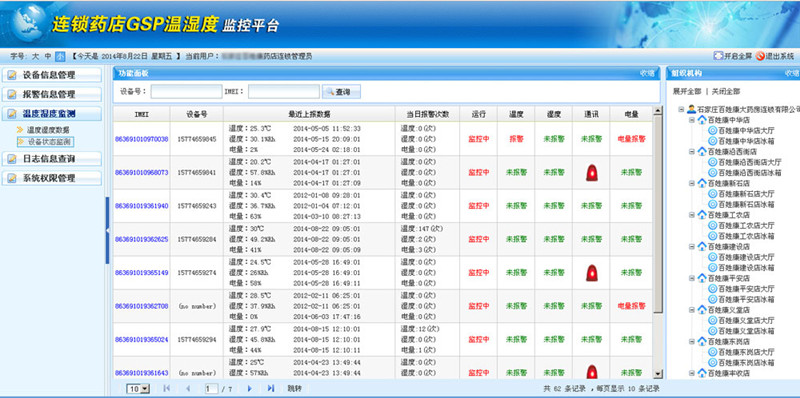Viewport: 800px width, 398px height.
Task: Collapse the 百姓康沿西街店 tree node
Action: (692, 152)
